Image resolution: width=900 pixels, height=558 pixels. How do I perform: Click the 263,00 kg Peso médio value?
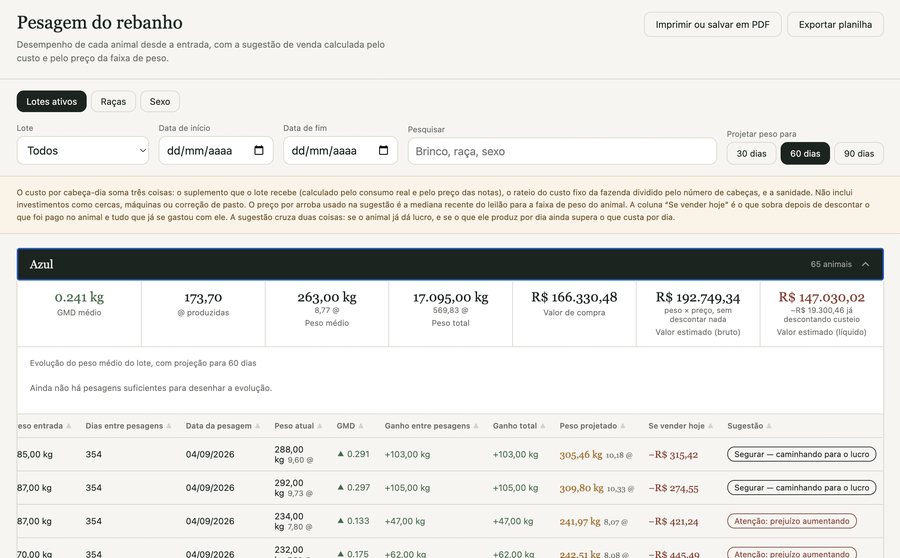coord(327,297)
